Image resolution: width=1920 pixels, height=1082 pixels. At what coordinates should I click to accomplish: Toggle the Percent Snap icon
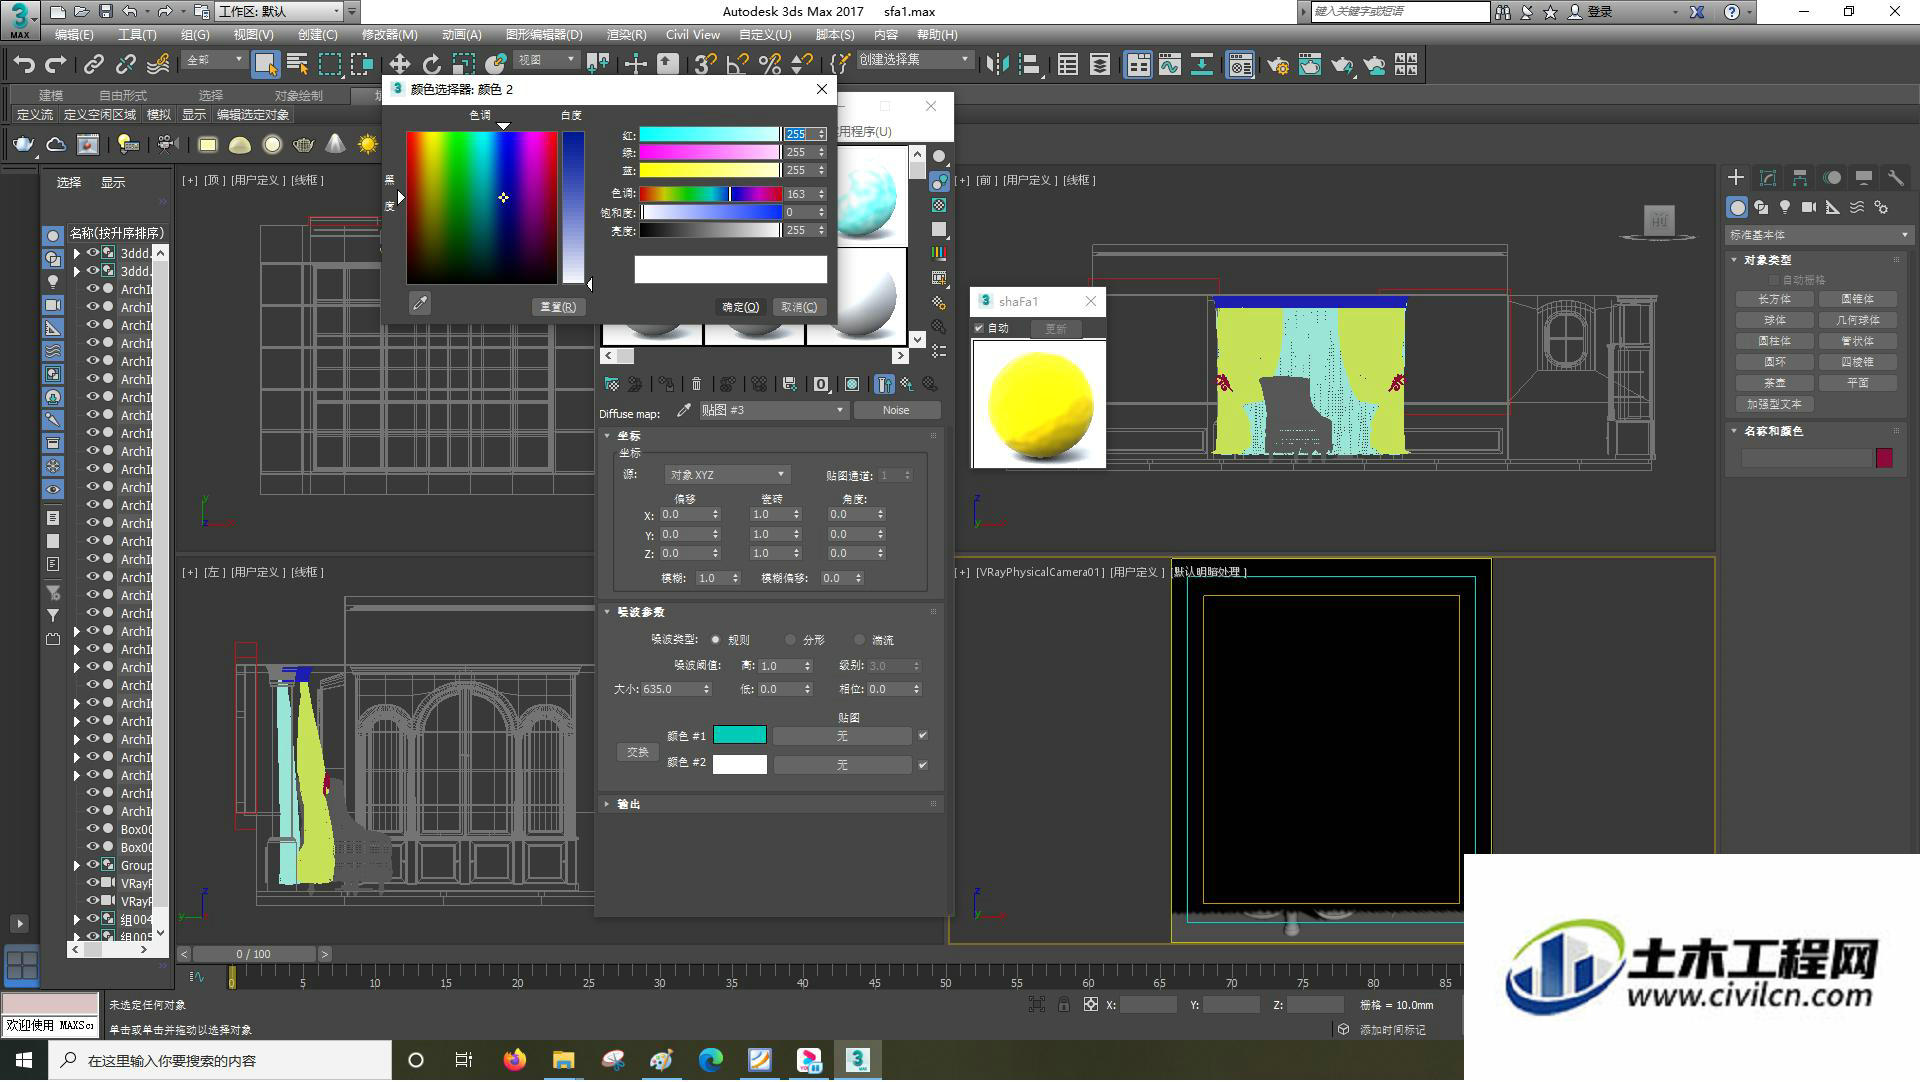pos(769,65)
